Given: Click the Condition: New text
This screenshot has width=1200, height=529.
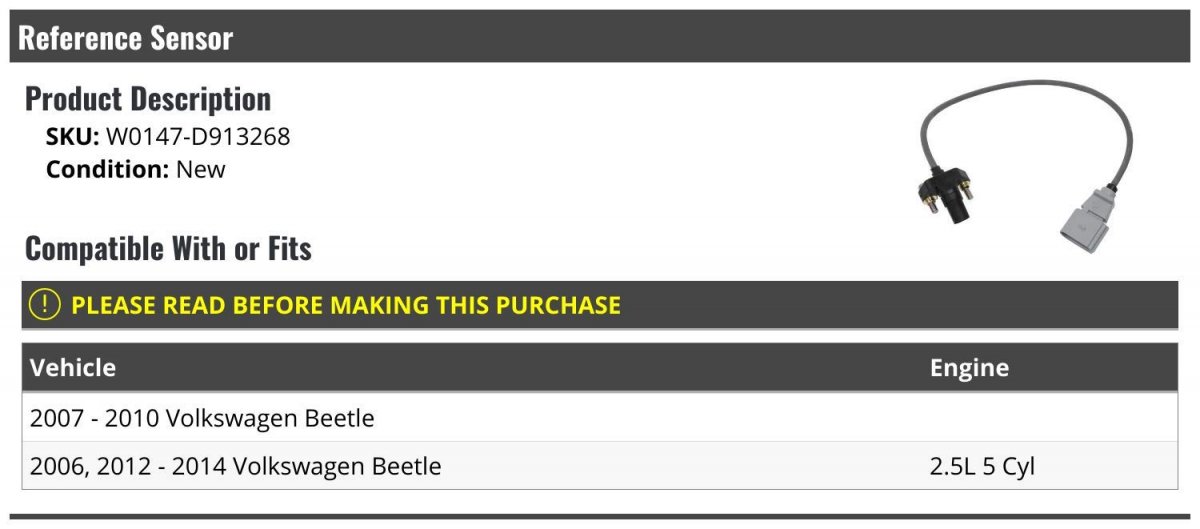Looking at the screenshot, I should (x=136, y=169).
